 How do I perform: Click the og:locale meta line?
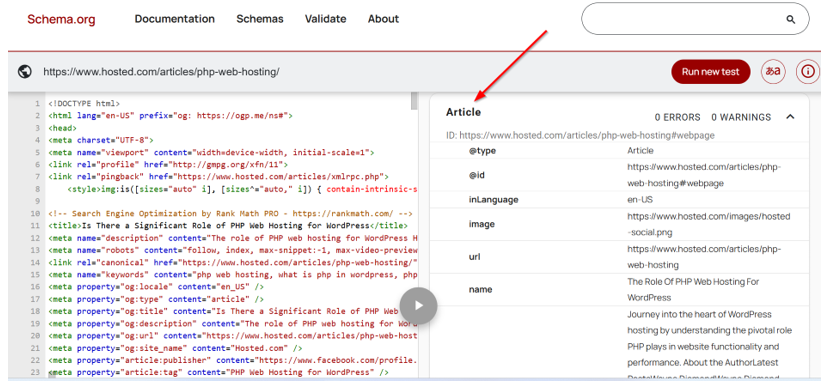point(156,287)
